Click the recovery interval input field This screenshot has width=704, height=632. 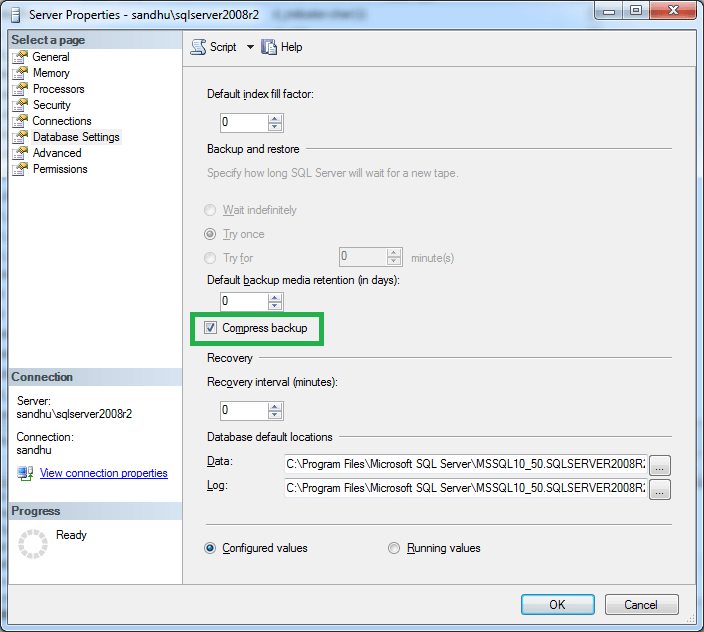(244, 411)
